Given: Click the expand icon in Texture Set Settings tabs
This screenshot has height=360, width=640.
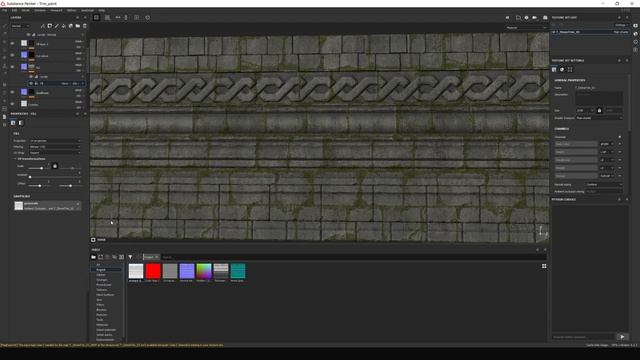Looking at the screenshot, I should tap(570, 69).
